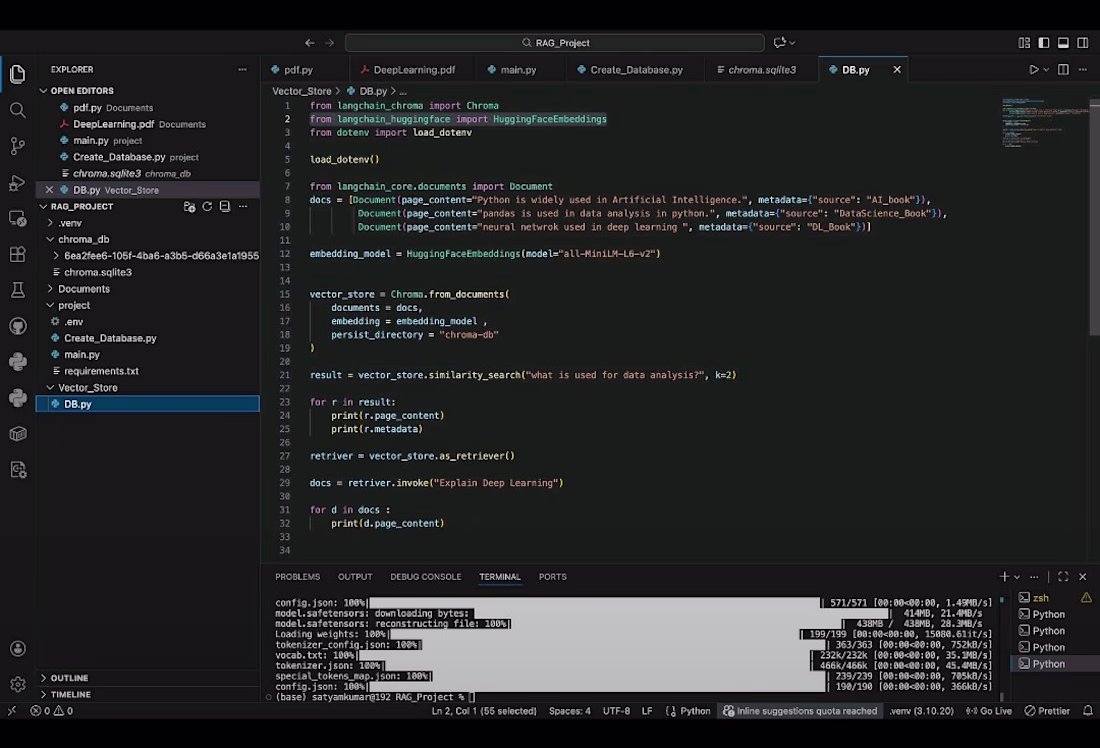This screenshot has height=748, width=1100.
Task: Change the UTF-8 encoding setting
Action: pyautogui.click(x=616, y=711)
